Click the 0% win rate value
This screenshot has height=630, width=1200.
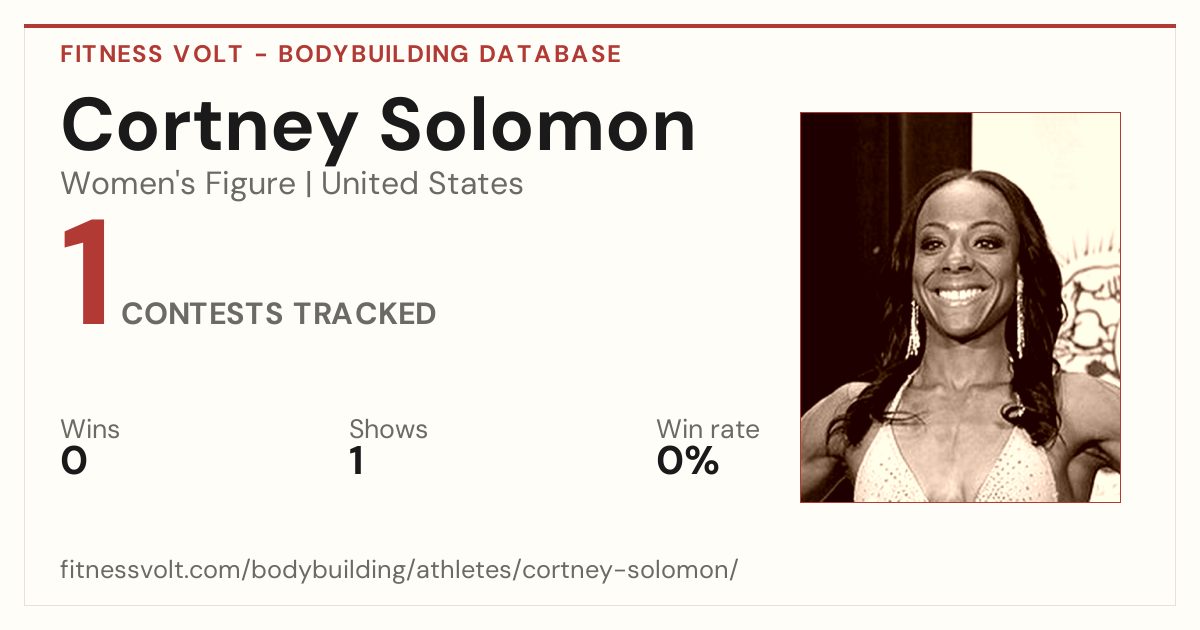pos(688,461)
